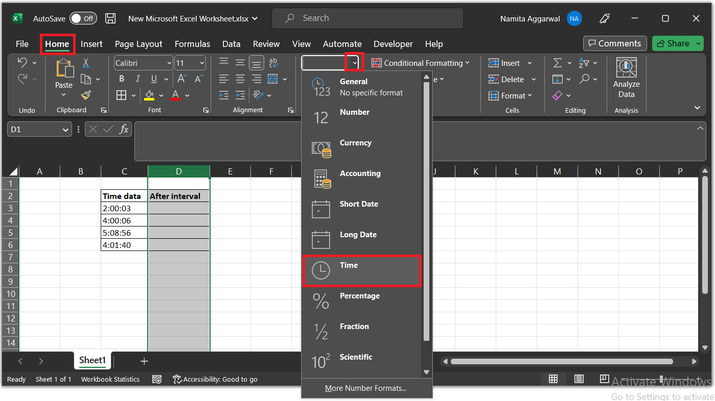
Task: Click the Orientation text angle icon
Action: tap(258, 95)
